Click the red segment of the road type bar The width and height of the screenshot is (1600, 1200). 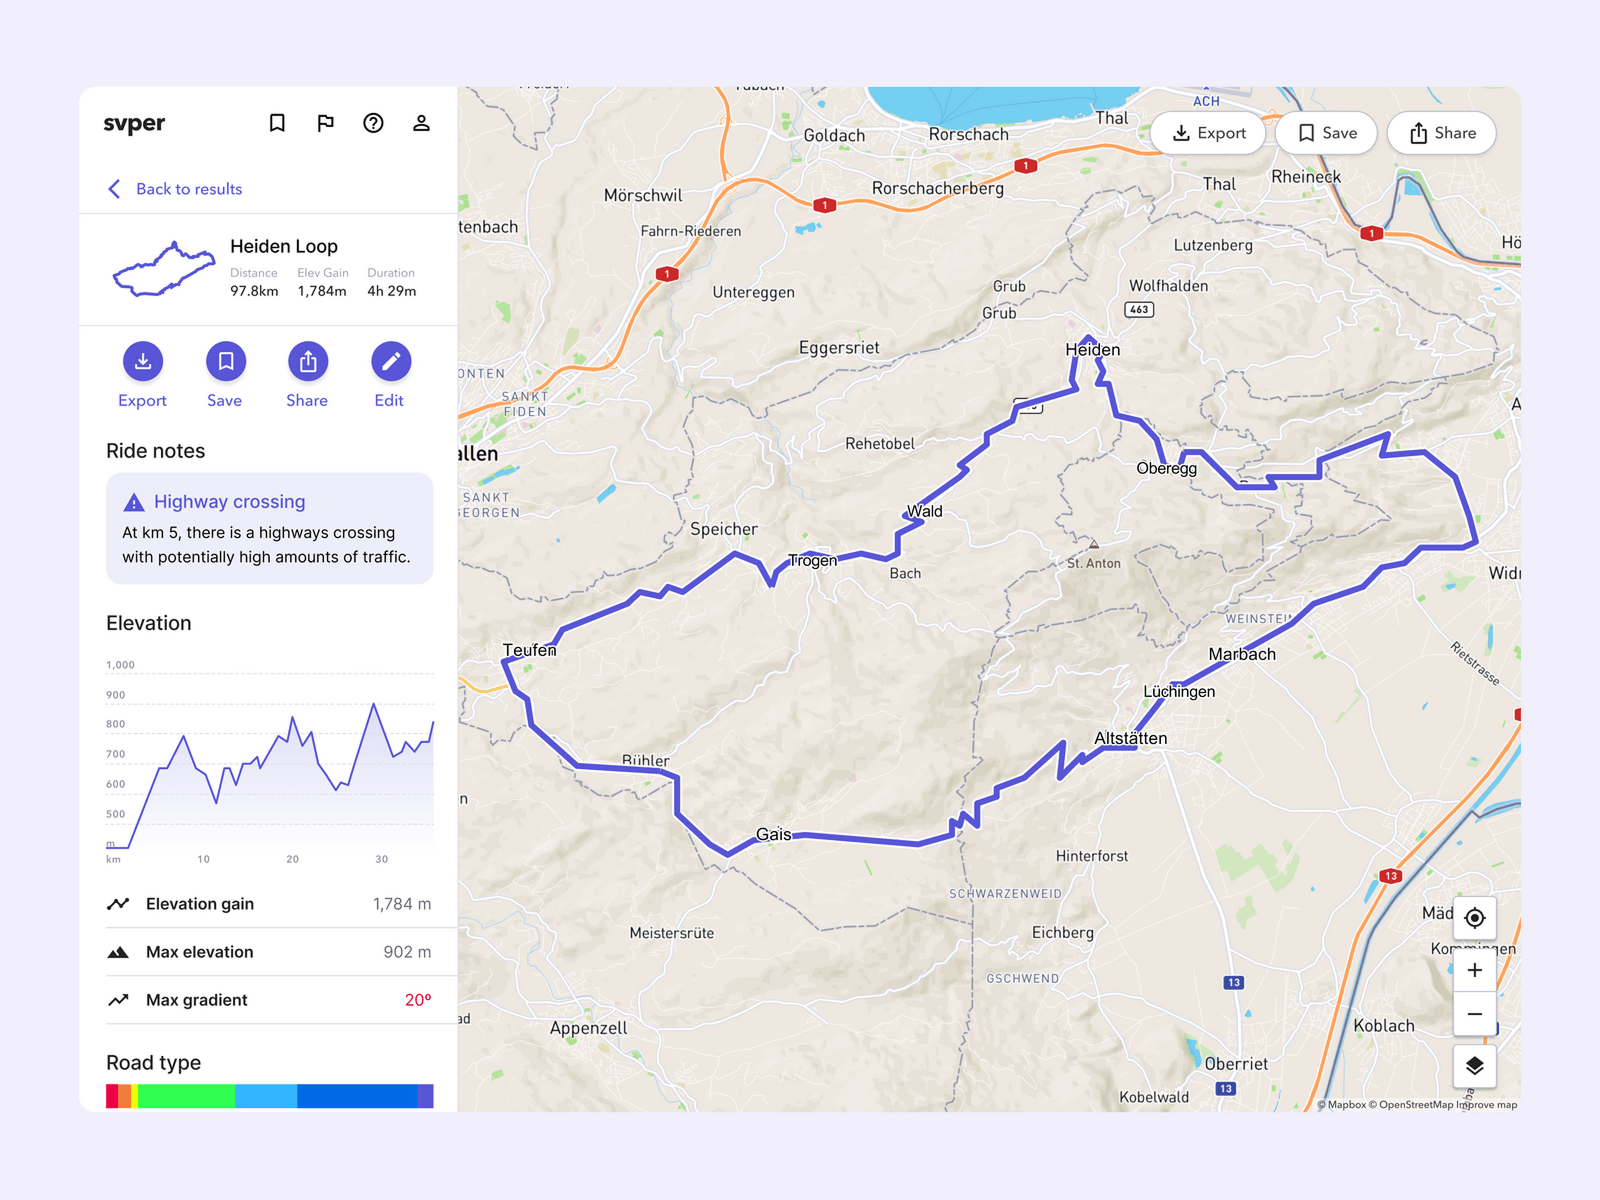113,1094
